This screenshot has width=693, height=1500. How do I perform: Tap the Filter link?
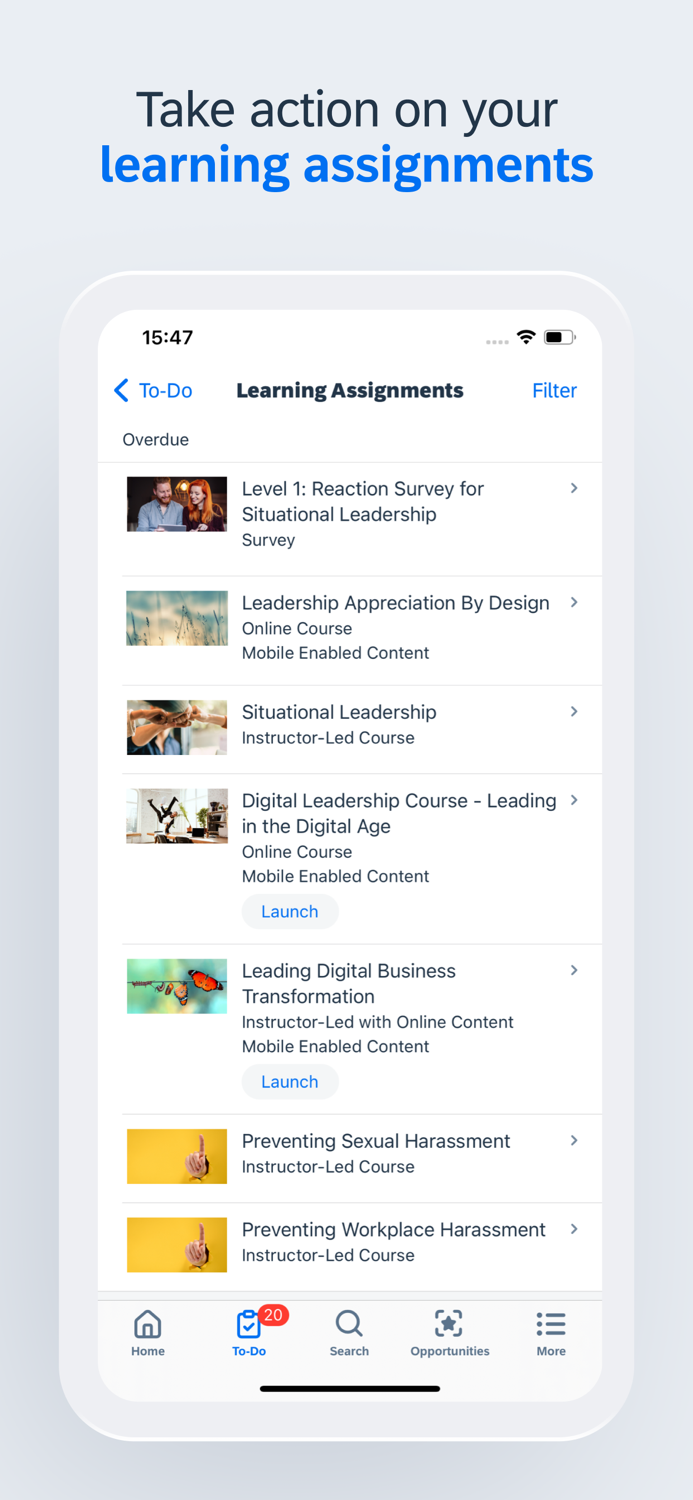point(554,390)
